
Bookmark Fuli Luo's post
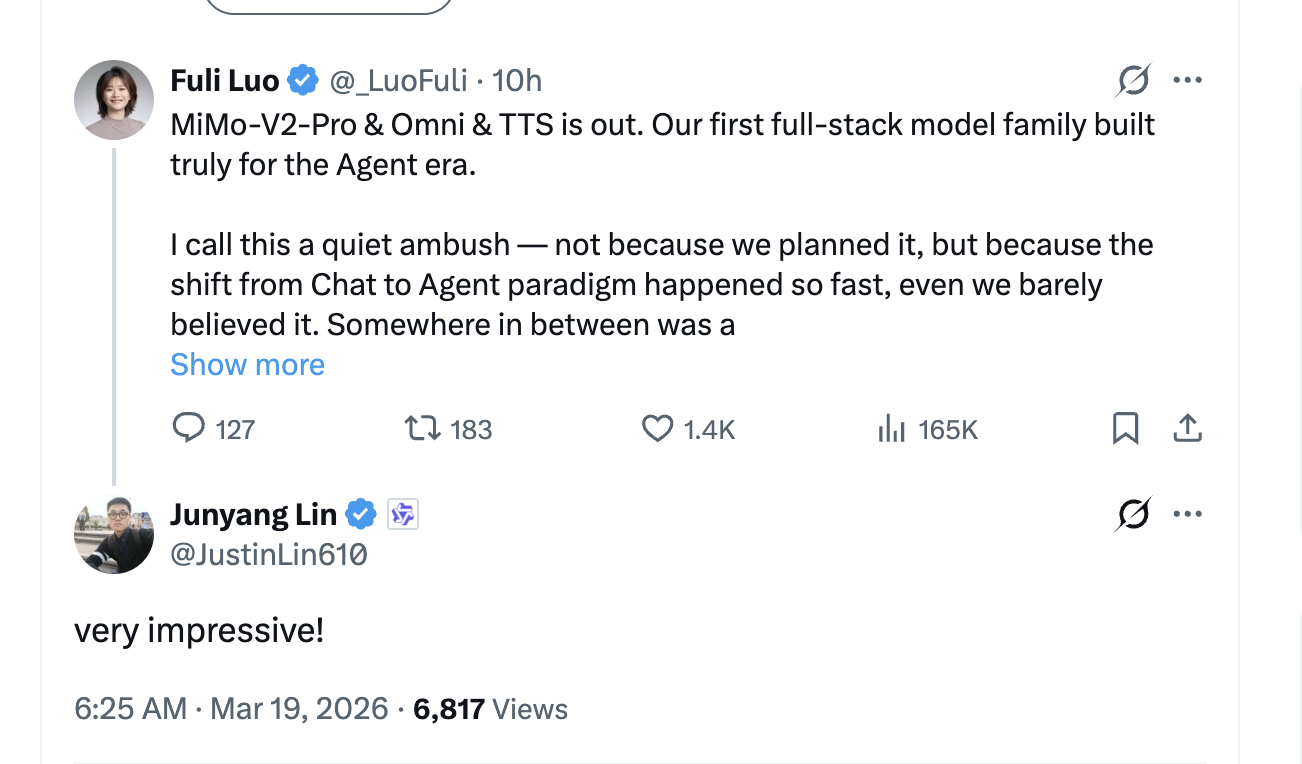click(x=1125, y=429)
